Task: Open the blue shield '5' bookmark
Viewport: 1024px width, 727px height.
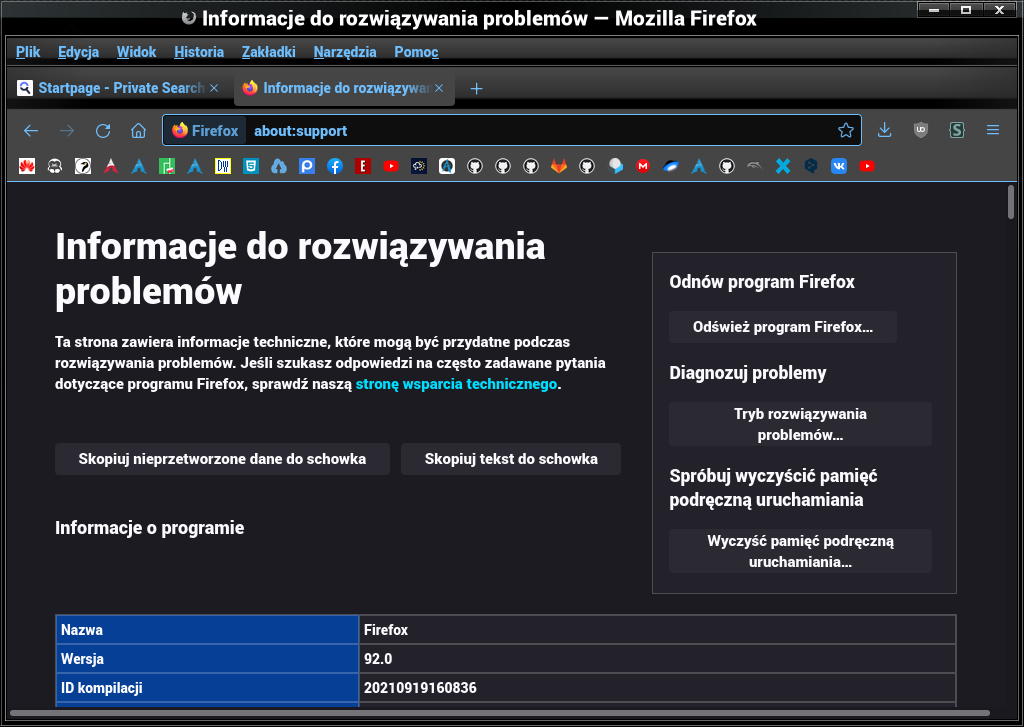Action: click(x=251, y=167)
